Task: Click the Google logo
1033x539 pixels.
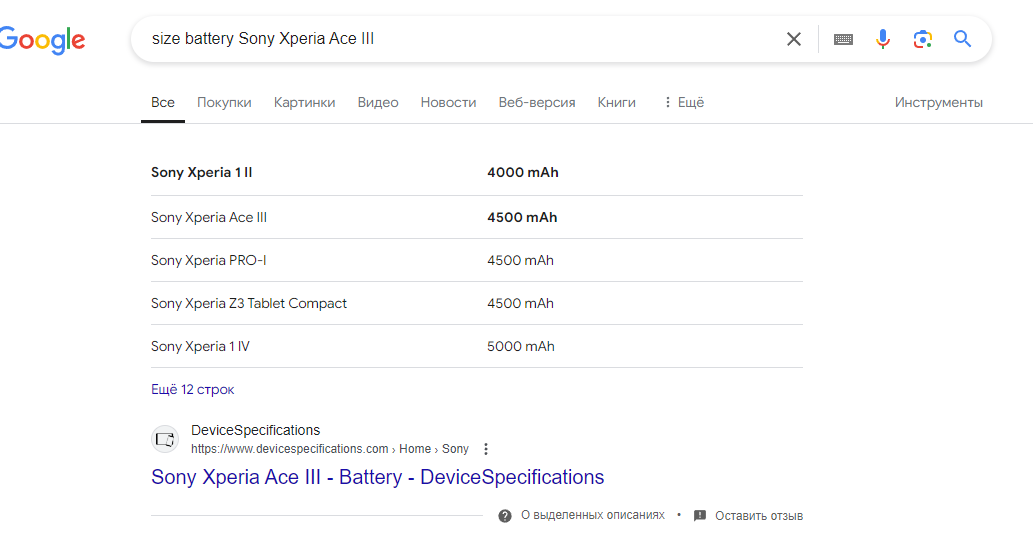Action: pyautogui.click(x=42, y=40)
